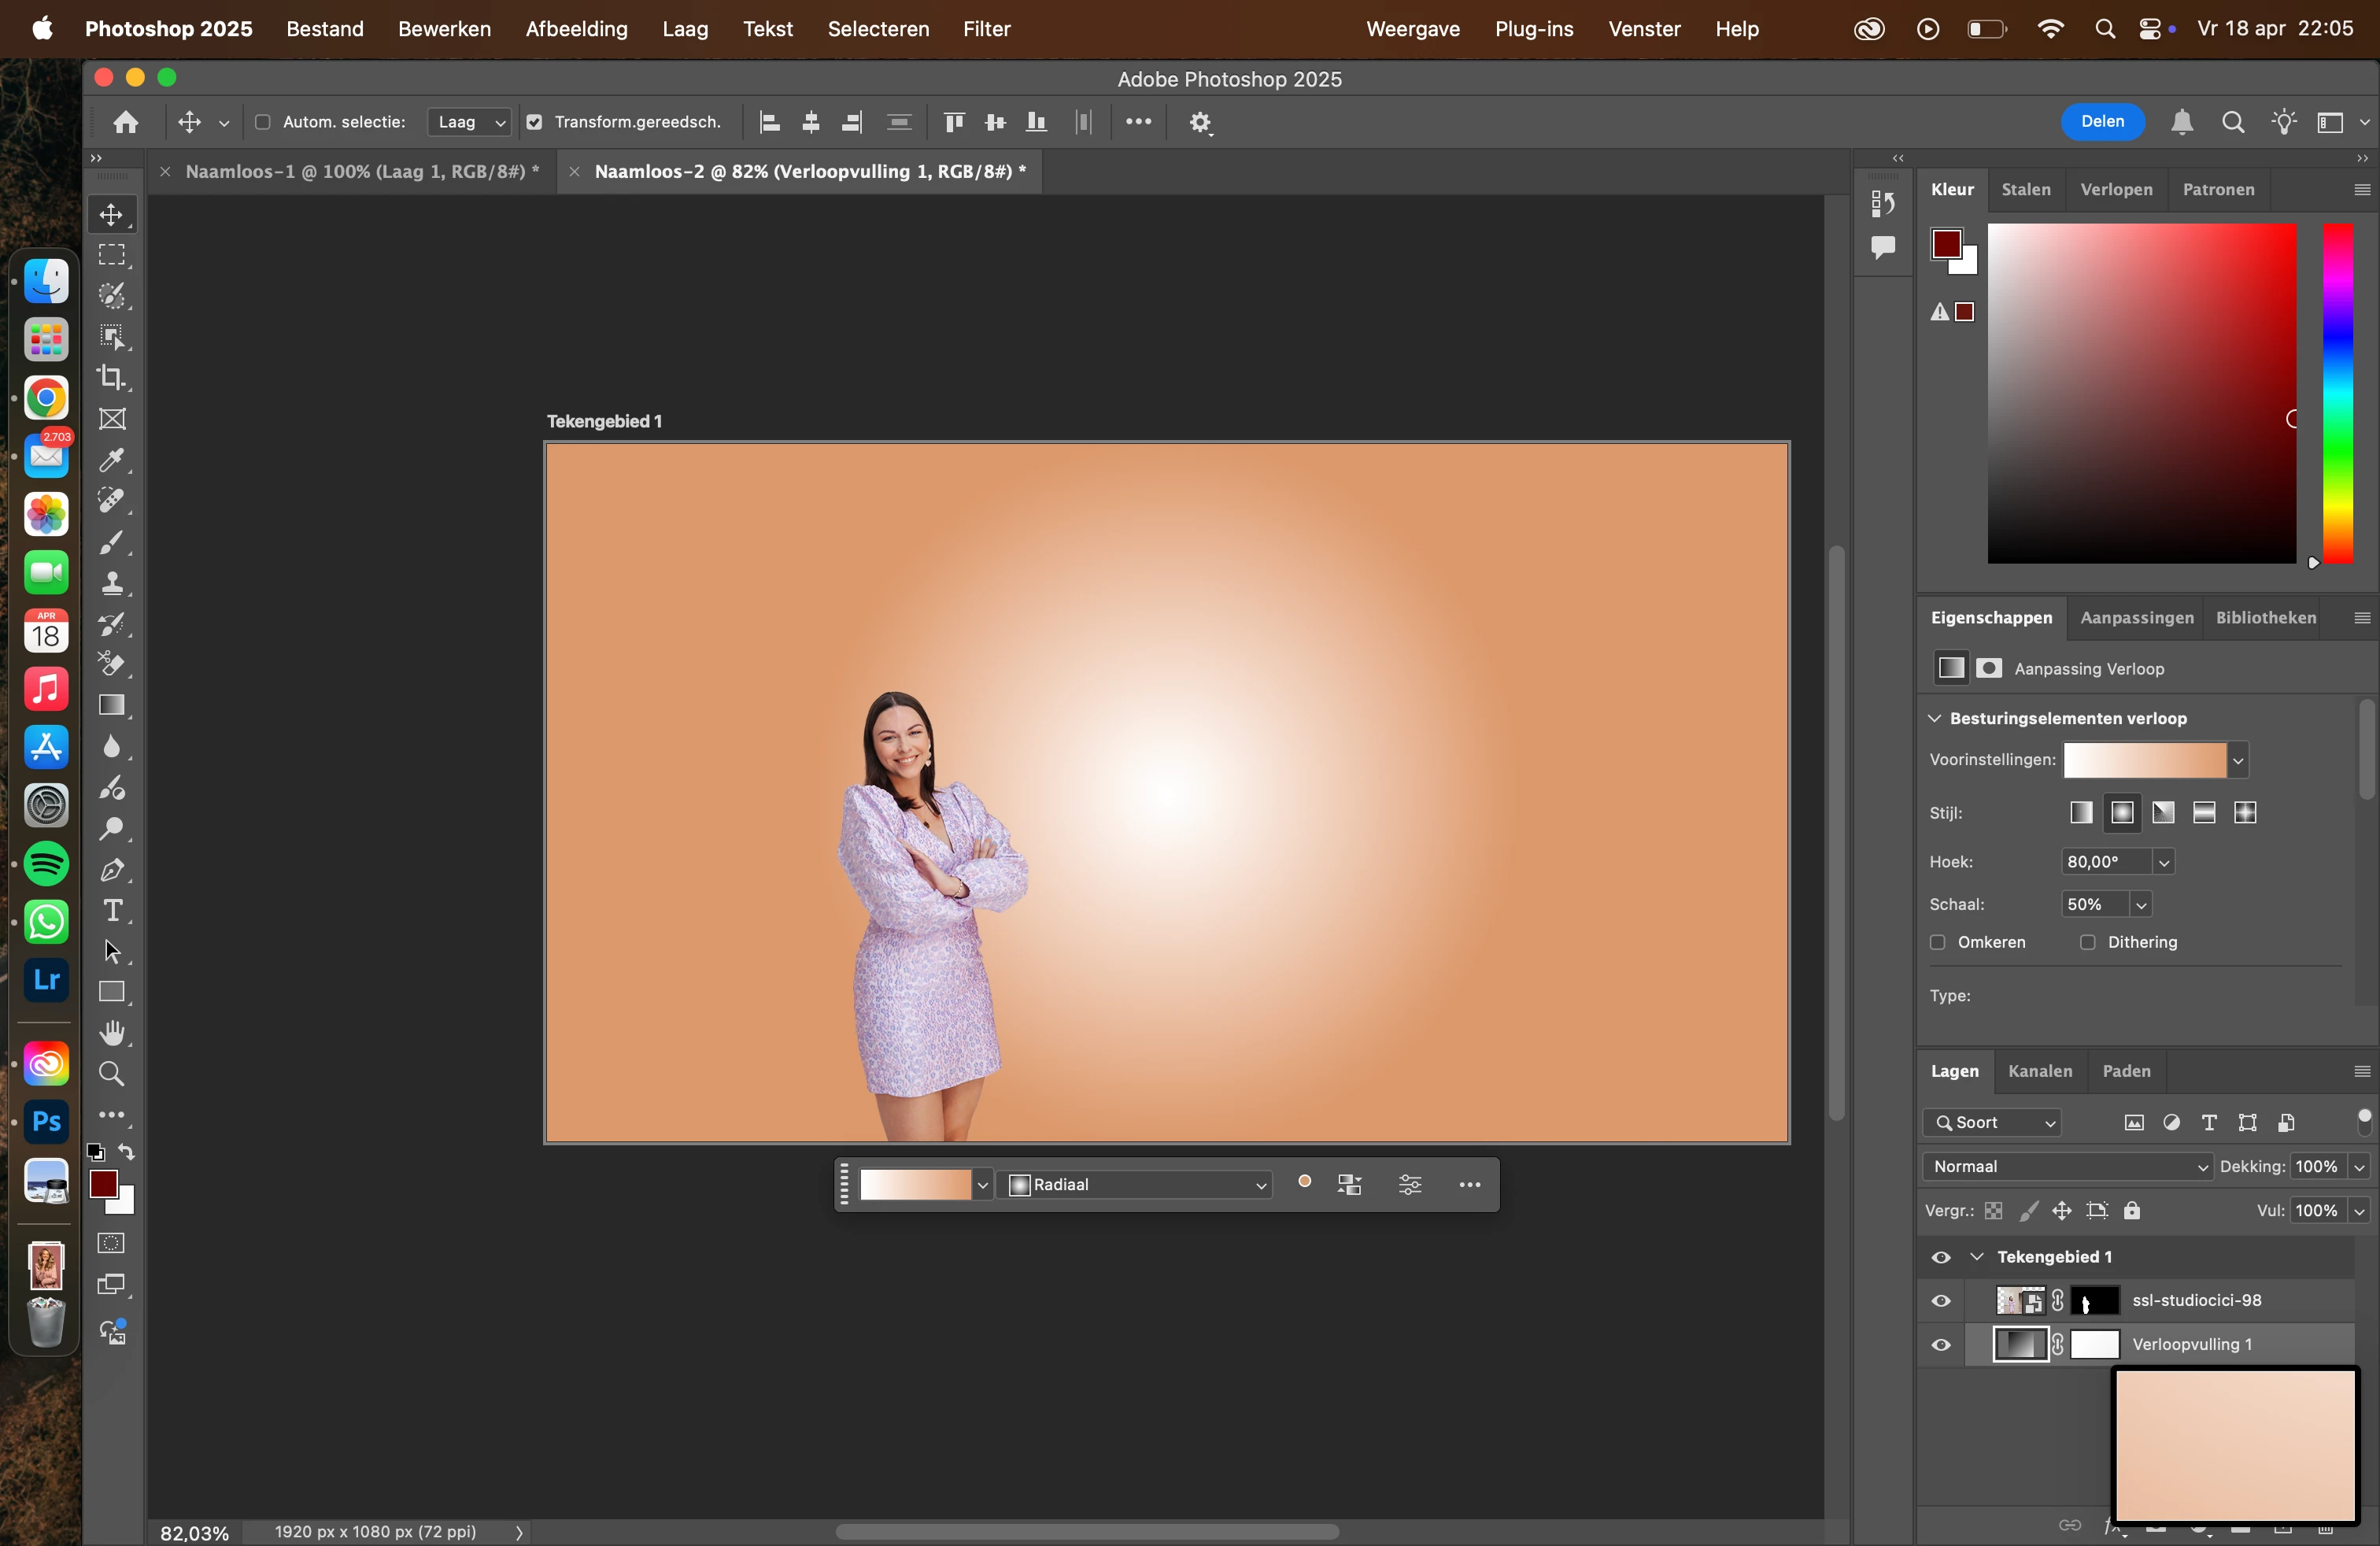Choose the Clone Stamp tool
Screen dimensions: 2380x1546
112,583
